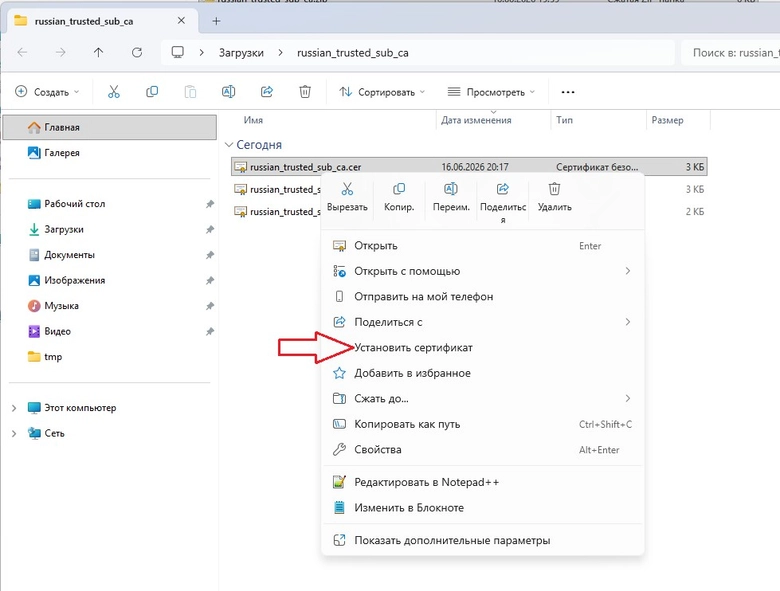The image size is (780, 591).
Task: Open Загрузки in the sidebar
Action: pyautogui.click(x=109, y=229)
